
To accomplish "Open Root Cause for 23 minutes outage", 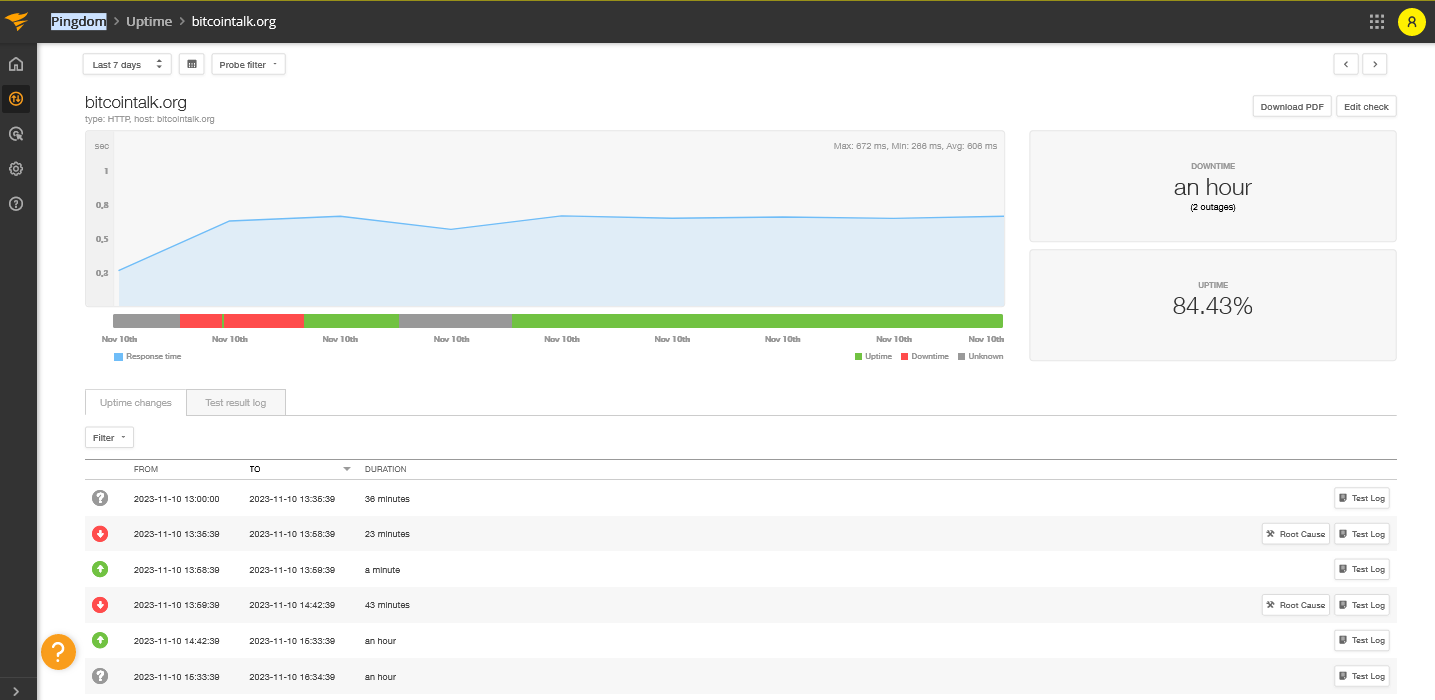I will click(x=1296, y=534).
